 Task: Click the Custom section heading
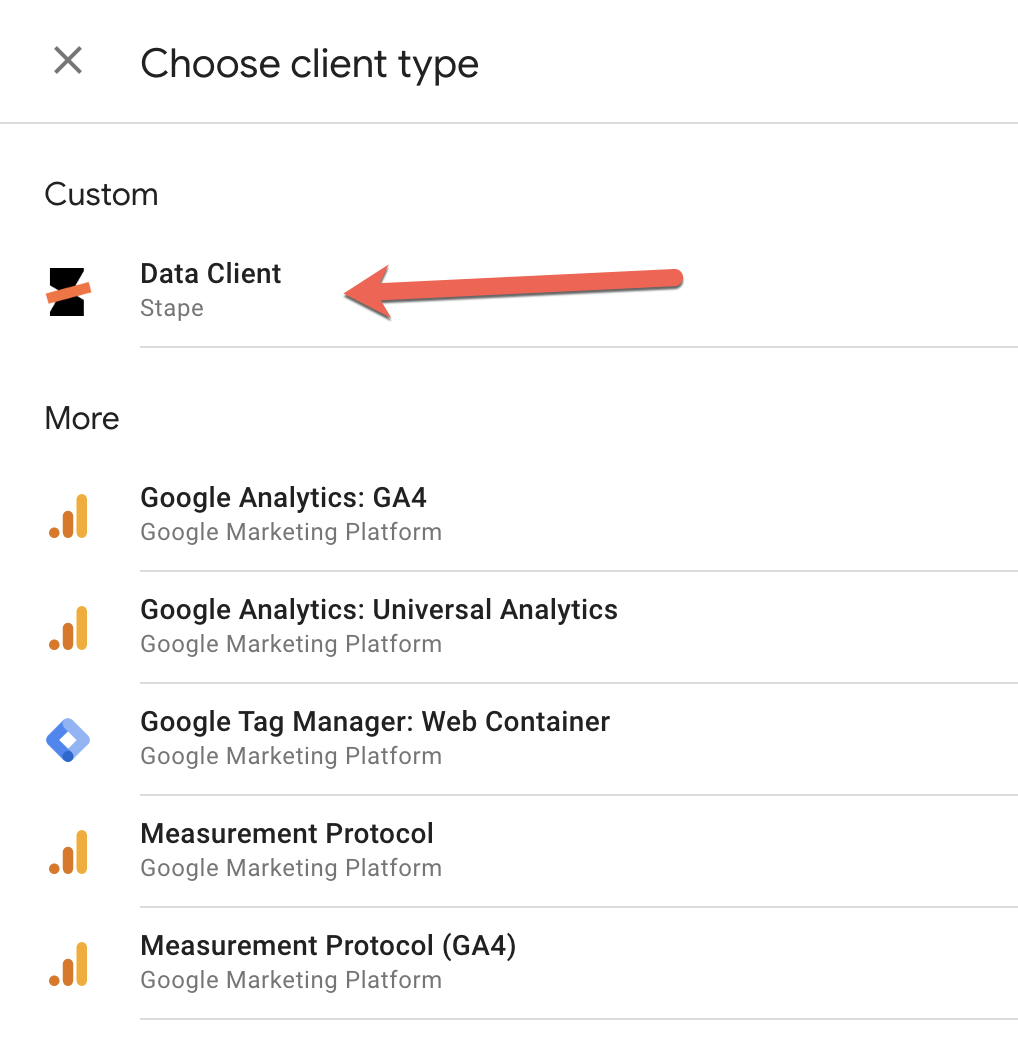click(x=101, y=194)
